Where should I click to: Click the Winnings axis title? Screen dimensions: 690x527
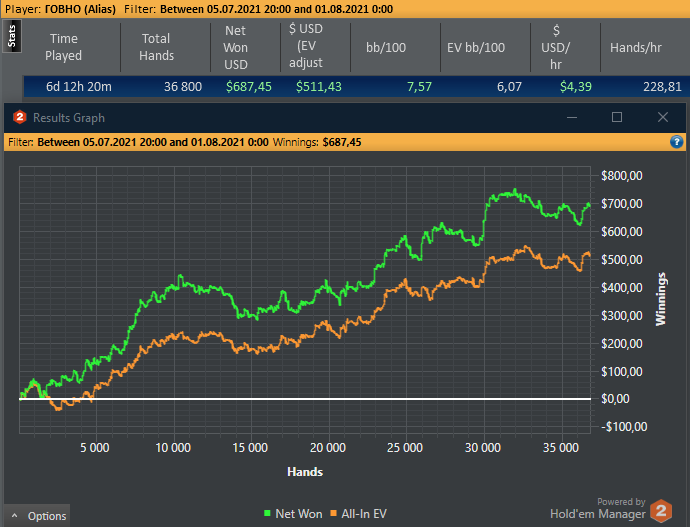click(x=661, y=299)
